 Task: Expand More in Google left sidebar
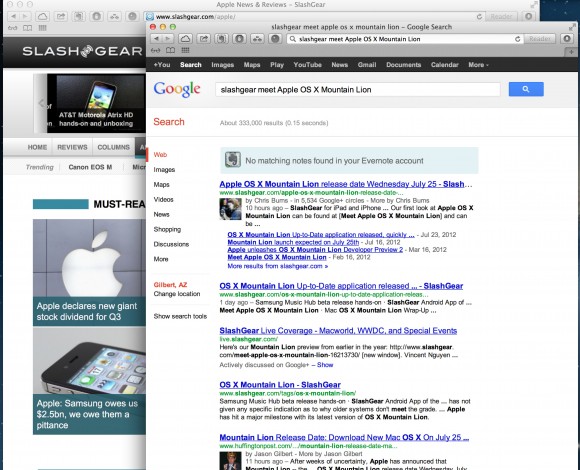161,259
